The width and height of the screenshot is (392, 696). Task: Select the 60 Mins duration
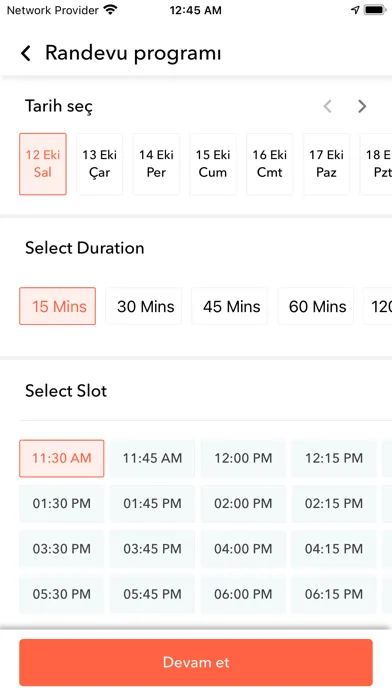(x=316, y=306)
